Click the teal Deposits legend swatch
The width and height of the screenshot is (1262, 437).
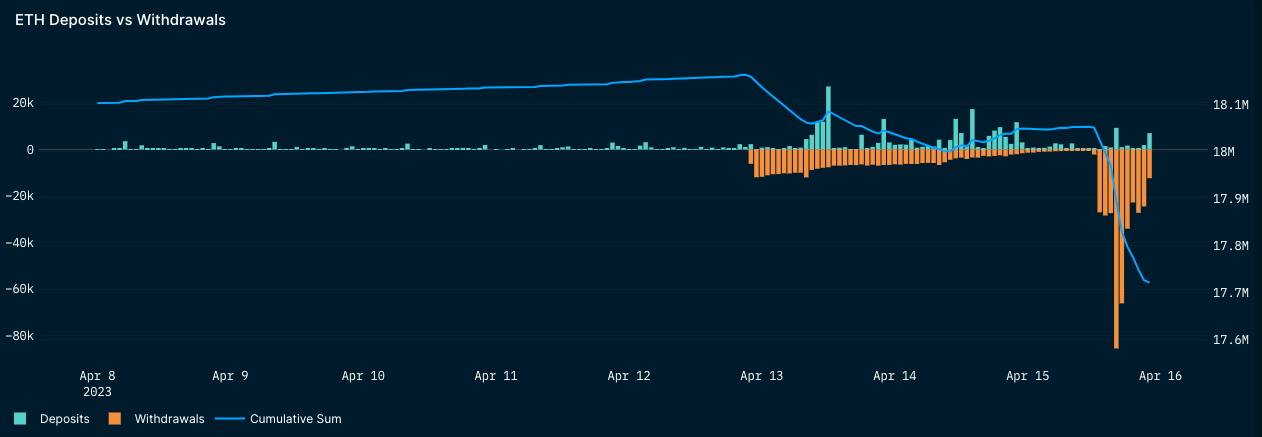[20, 419]
